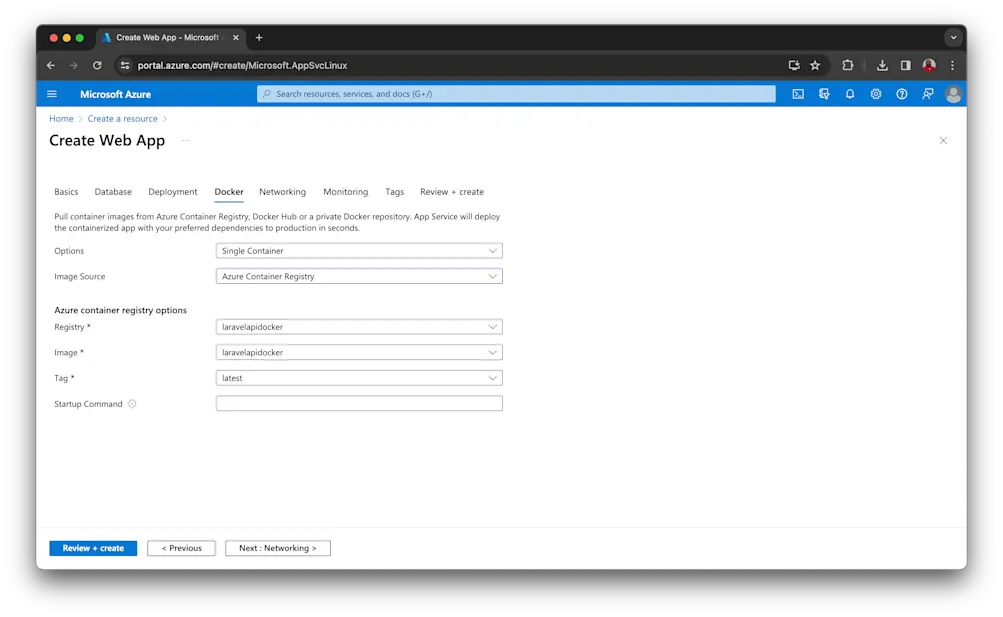Click the ellipsis beside Create Web App title
1003x617 pixels.
(186, 142)
